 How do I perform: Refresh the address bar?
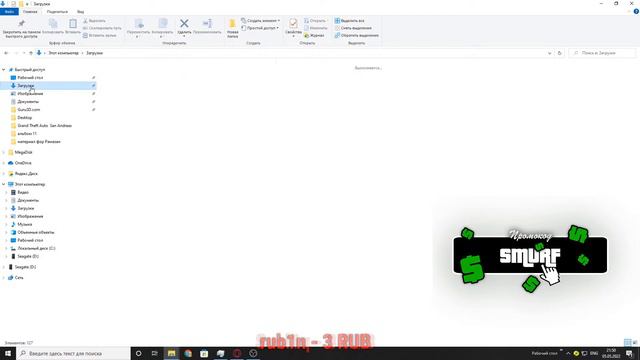[560, 53]
